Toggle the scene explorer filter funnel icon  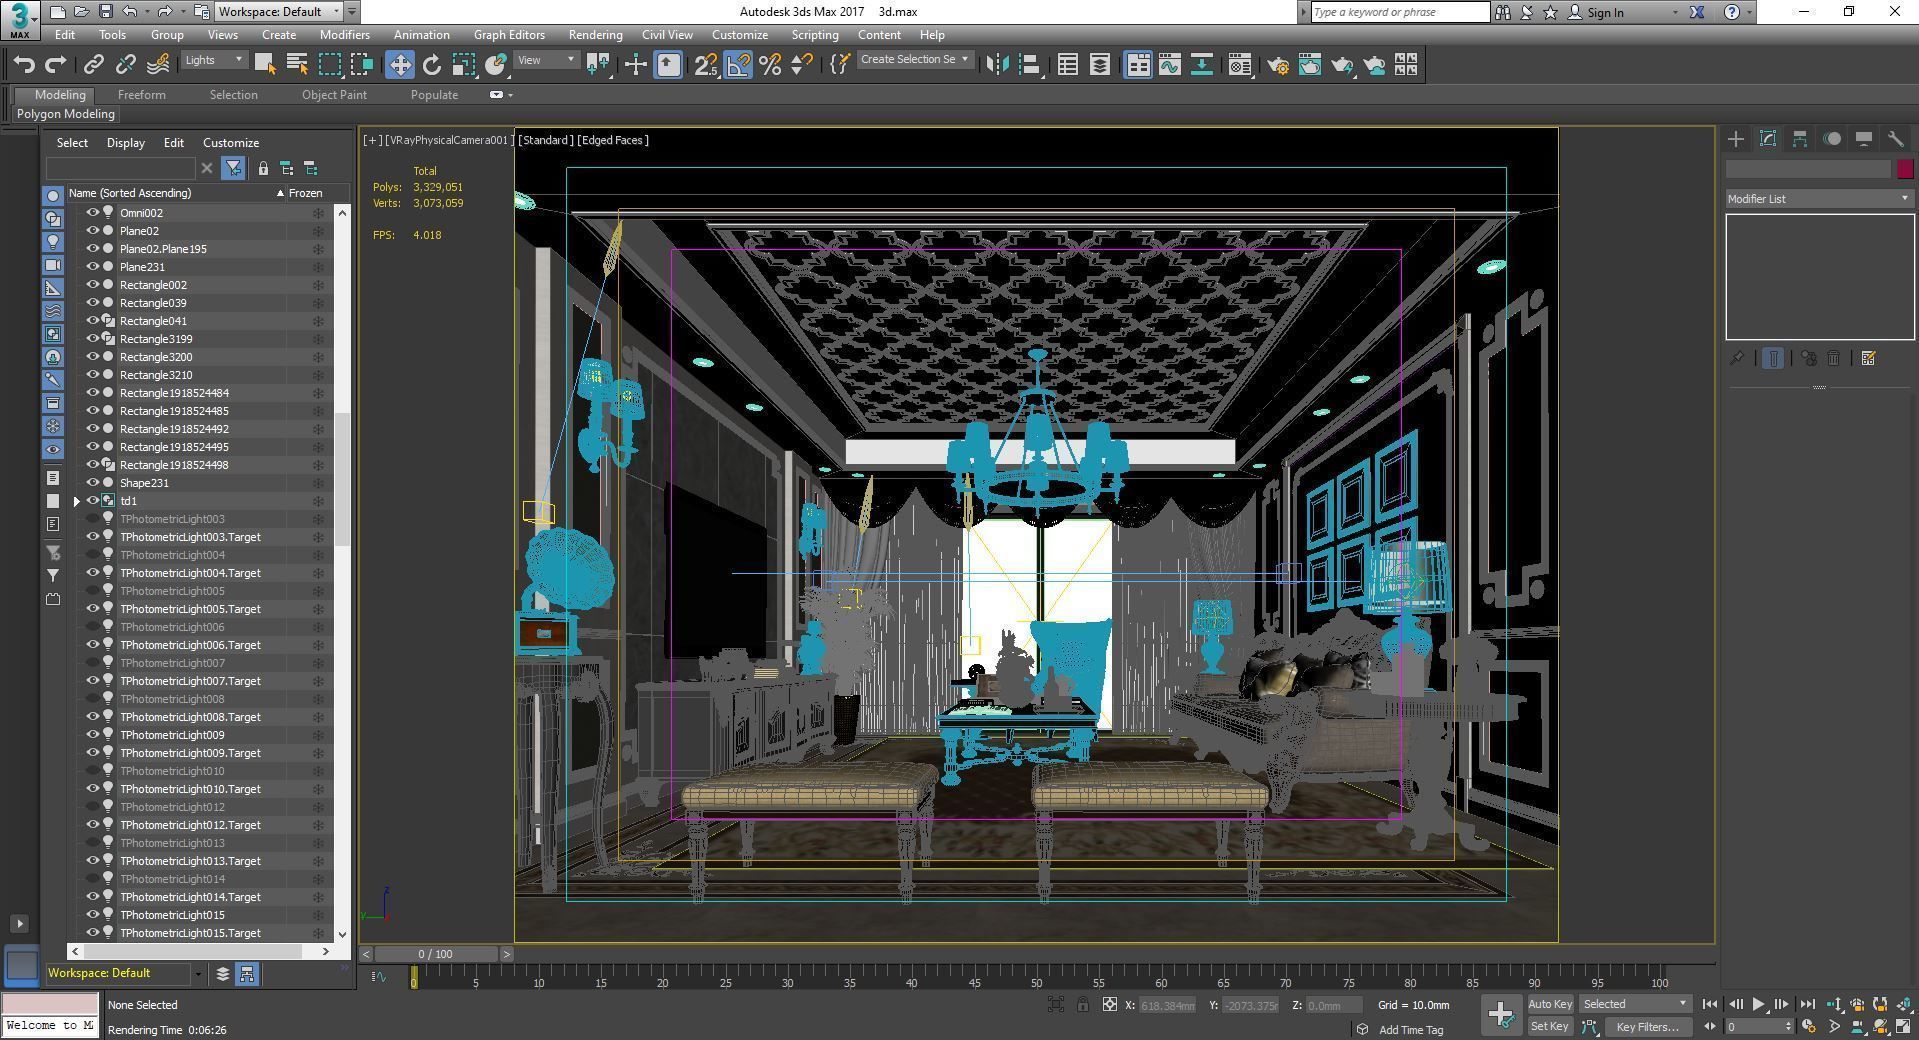(x=233, y=168)
